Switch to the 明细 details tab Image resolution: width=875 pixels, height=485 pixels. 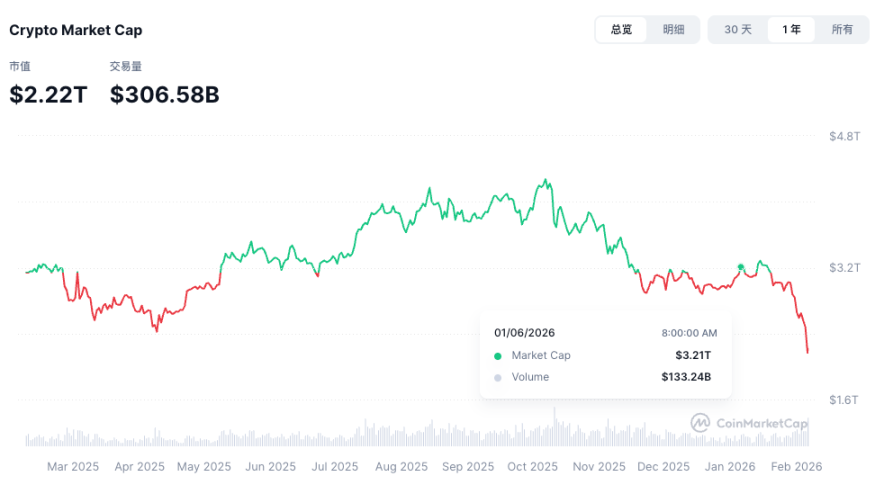[673, 30]
